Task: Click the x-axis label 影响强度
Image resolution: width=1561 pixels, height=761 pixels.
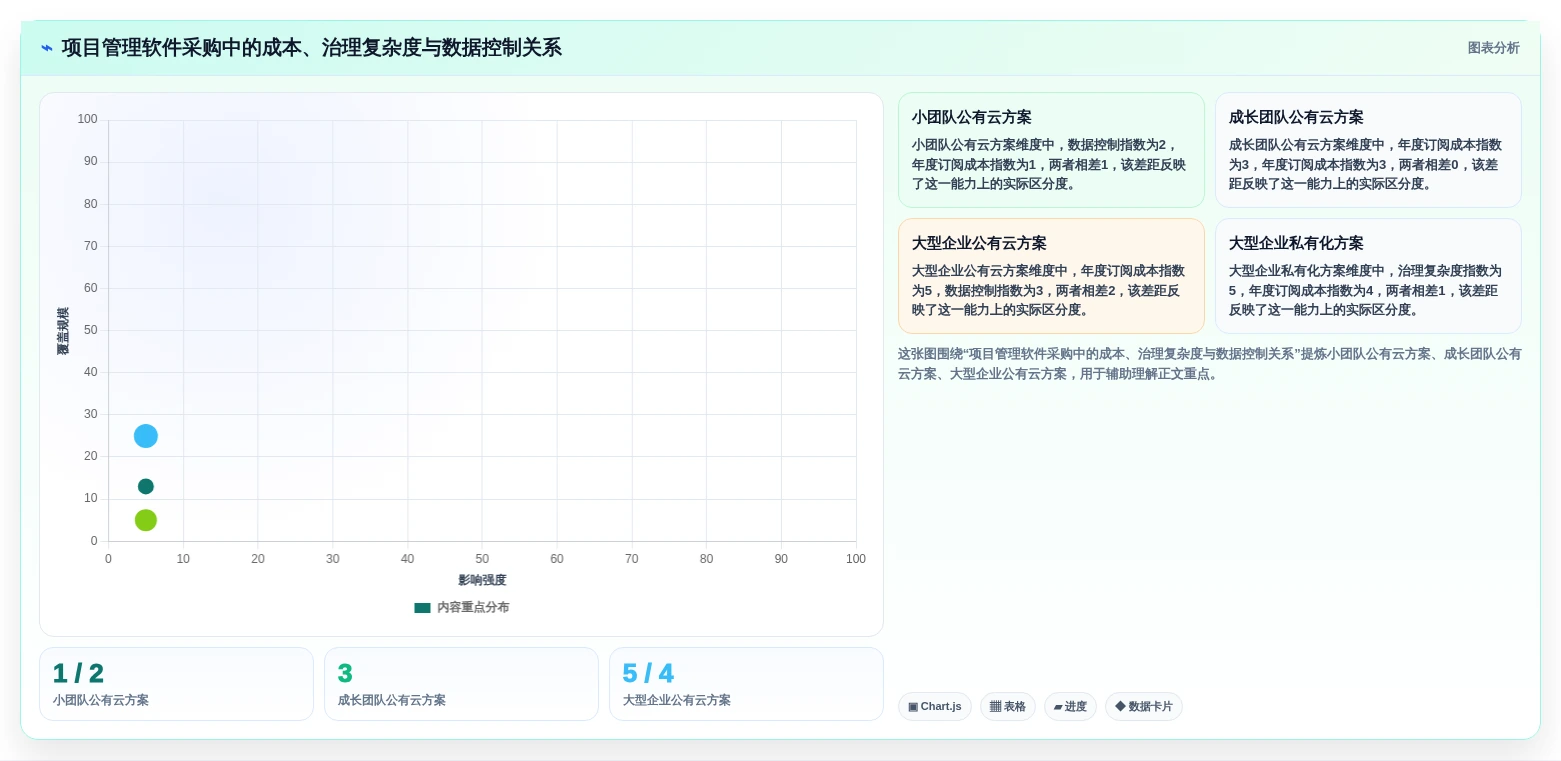Action: [x=482, y=580]
